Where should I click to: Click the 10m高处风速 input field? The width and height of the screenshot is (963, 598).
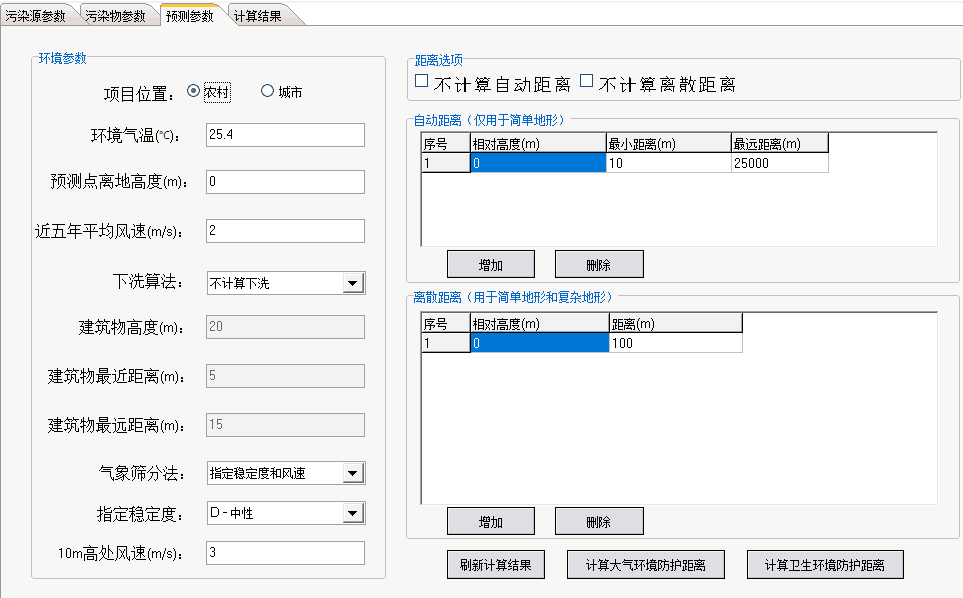(x=285, y=553)
